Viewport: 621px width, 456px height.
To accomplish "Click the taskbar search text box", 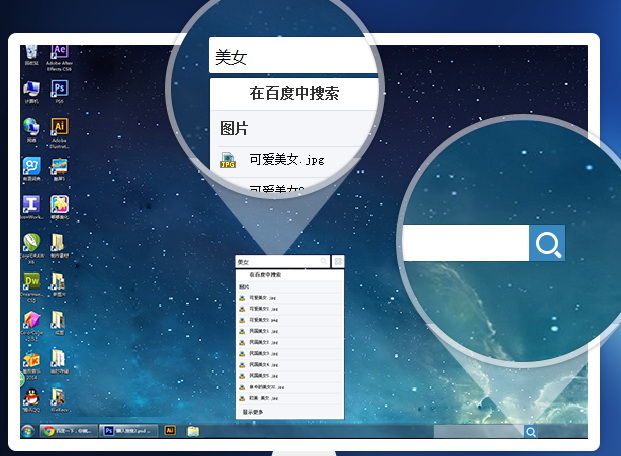I will pyautogui.click(x=478, y=431).
